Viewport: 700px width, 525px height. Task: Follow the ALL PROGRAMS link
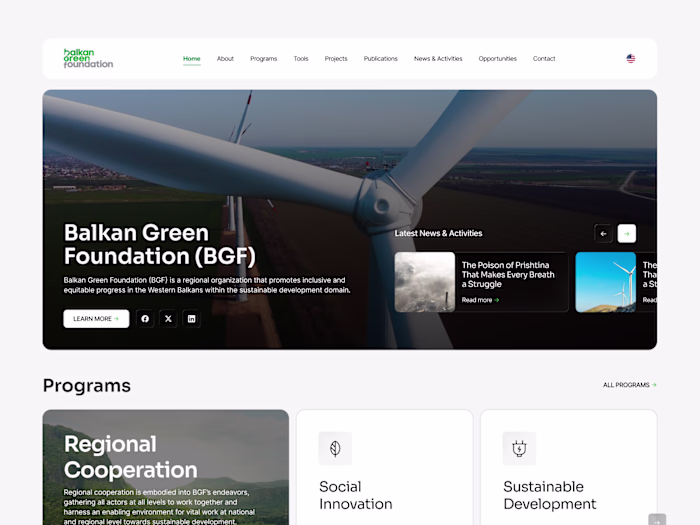click(x=629, y=385)
